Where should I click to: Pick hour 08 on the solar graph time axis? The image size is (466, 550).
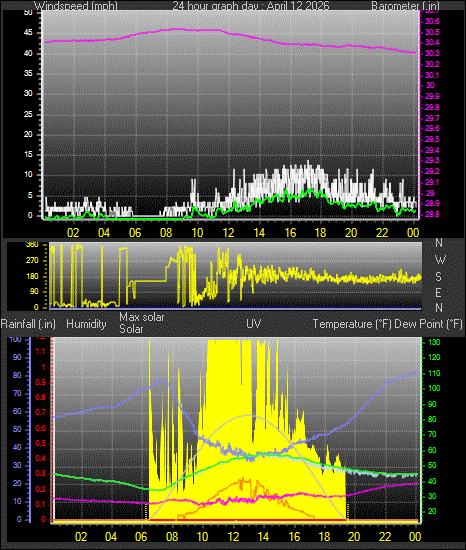tap(172, 537)
